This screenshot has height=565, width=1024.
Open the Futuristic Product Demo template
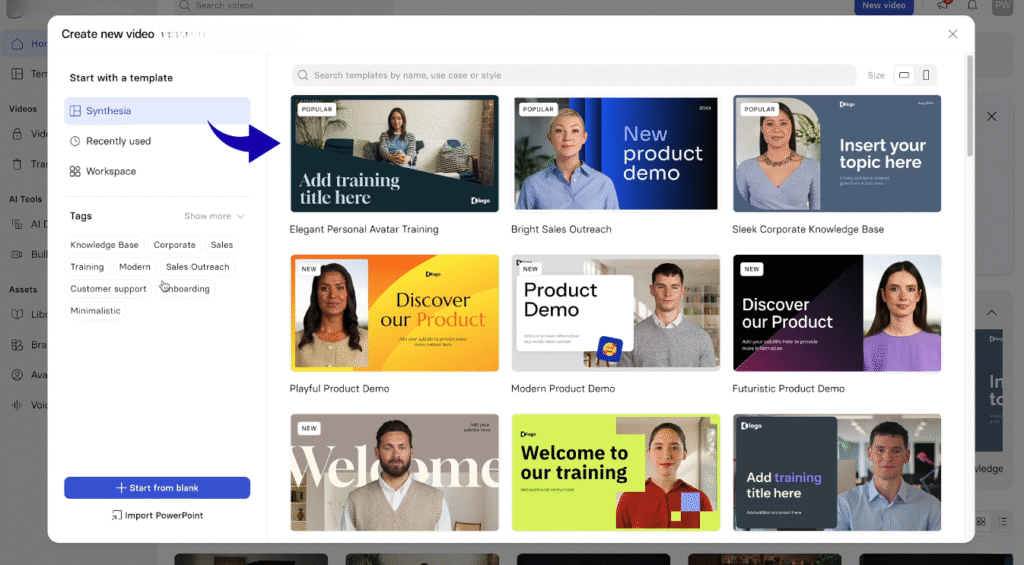coord(836,313)
